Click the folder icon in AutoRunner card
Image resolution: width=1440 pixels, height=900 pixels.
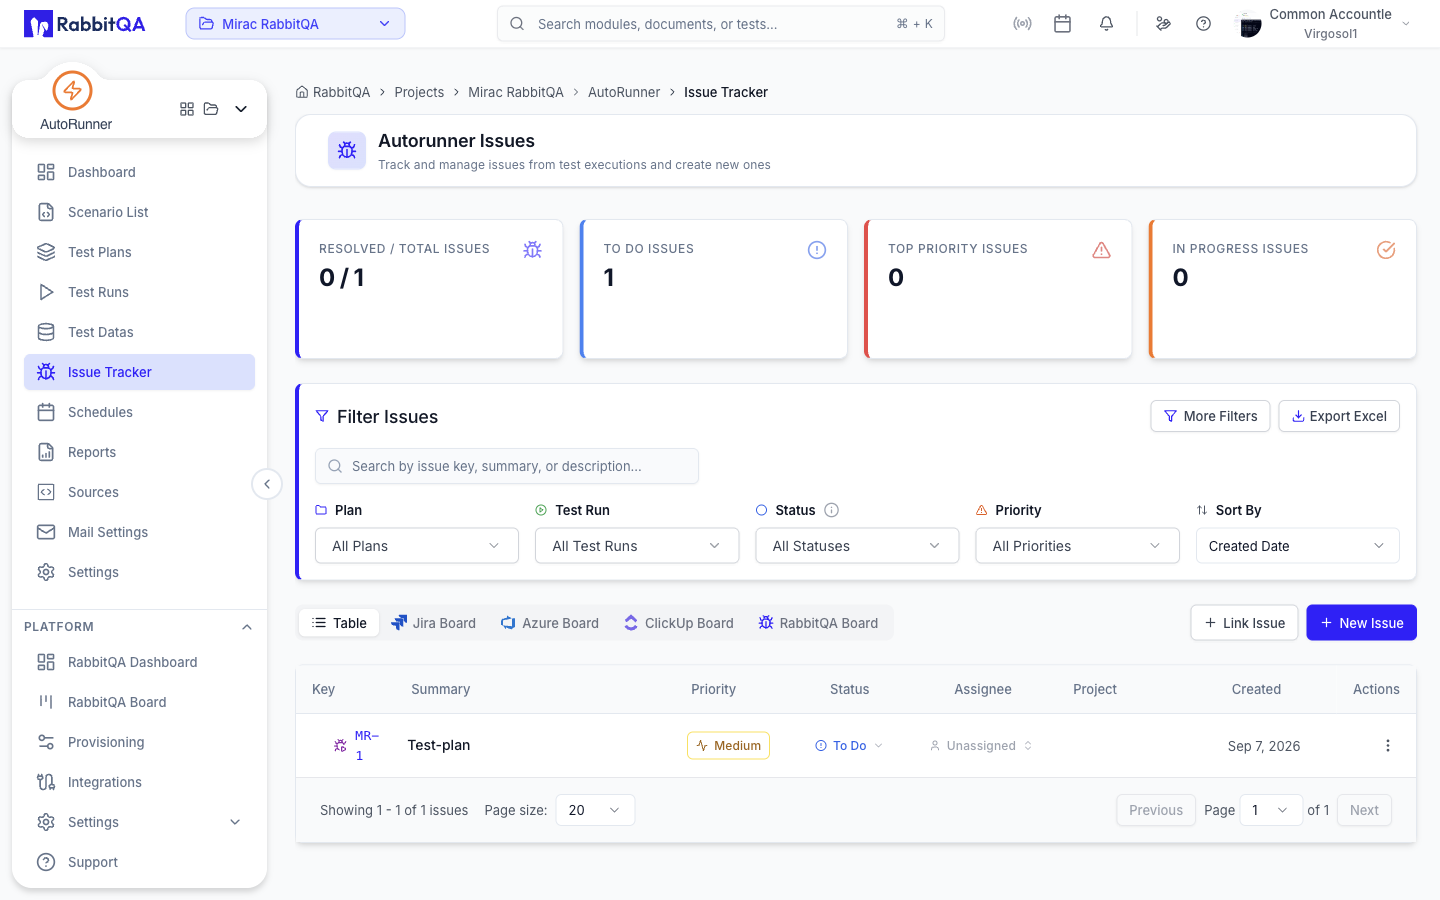(x=211, y=109)
